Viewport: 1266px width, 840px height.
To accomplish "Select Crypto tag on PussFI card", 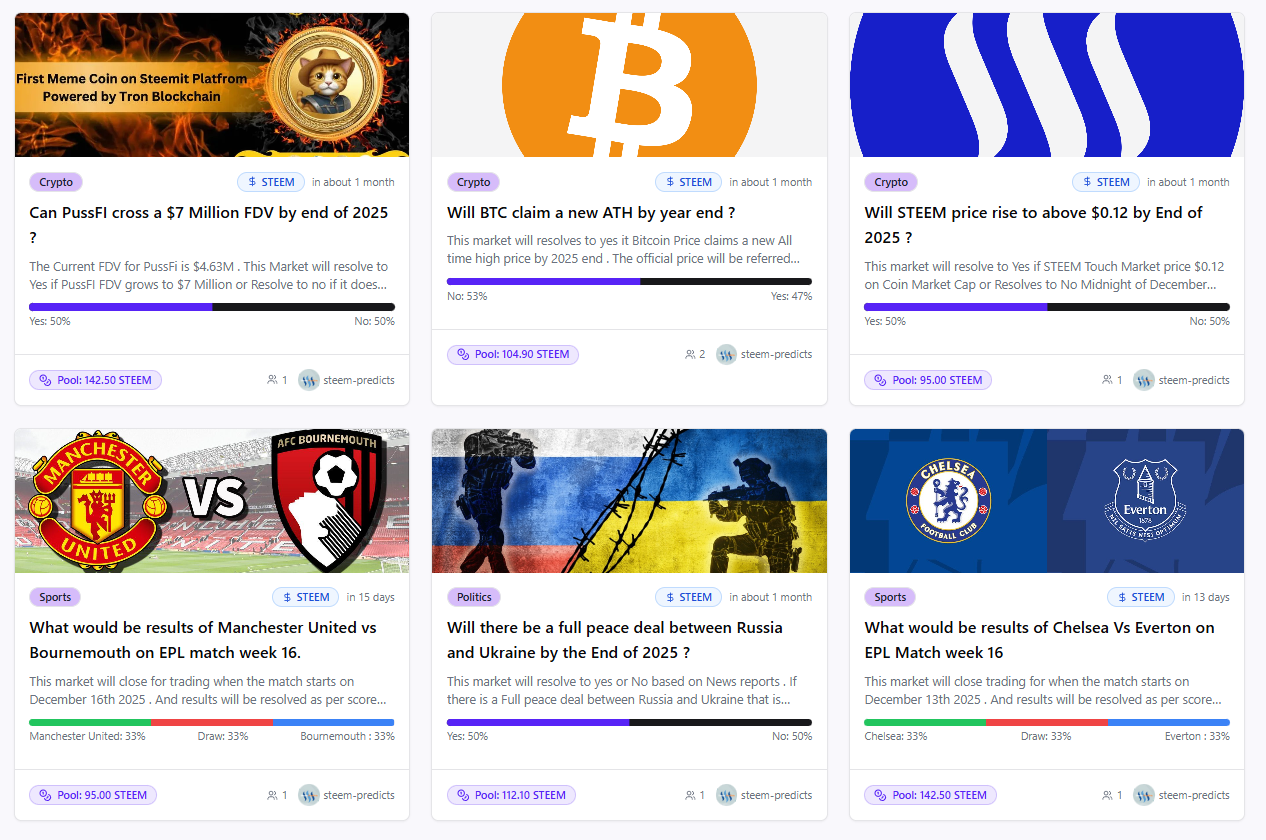I will point(56,182).
